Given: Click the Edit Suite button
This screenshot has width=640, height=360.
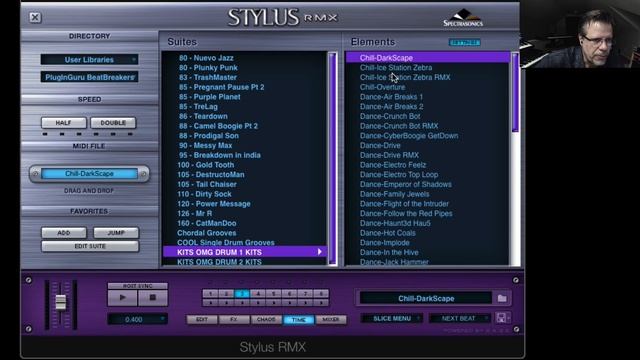Looking at the screenshot, I should click(x=90, y=247).
